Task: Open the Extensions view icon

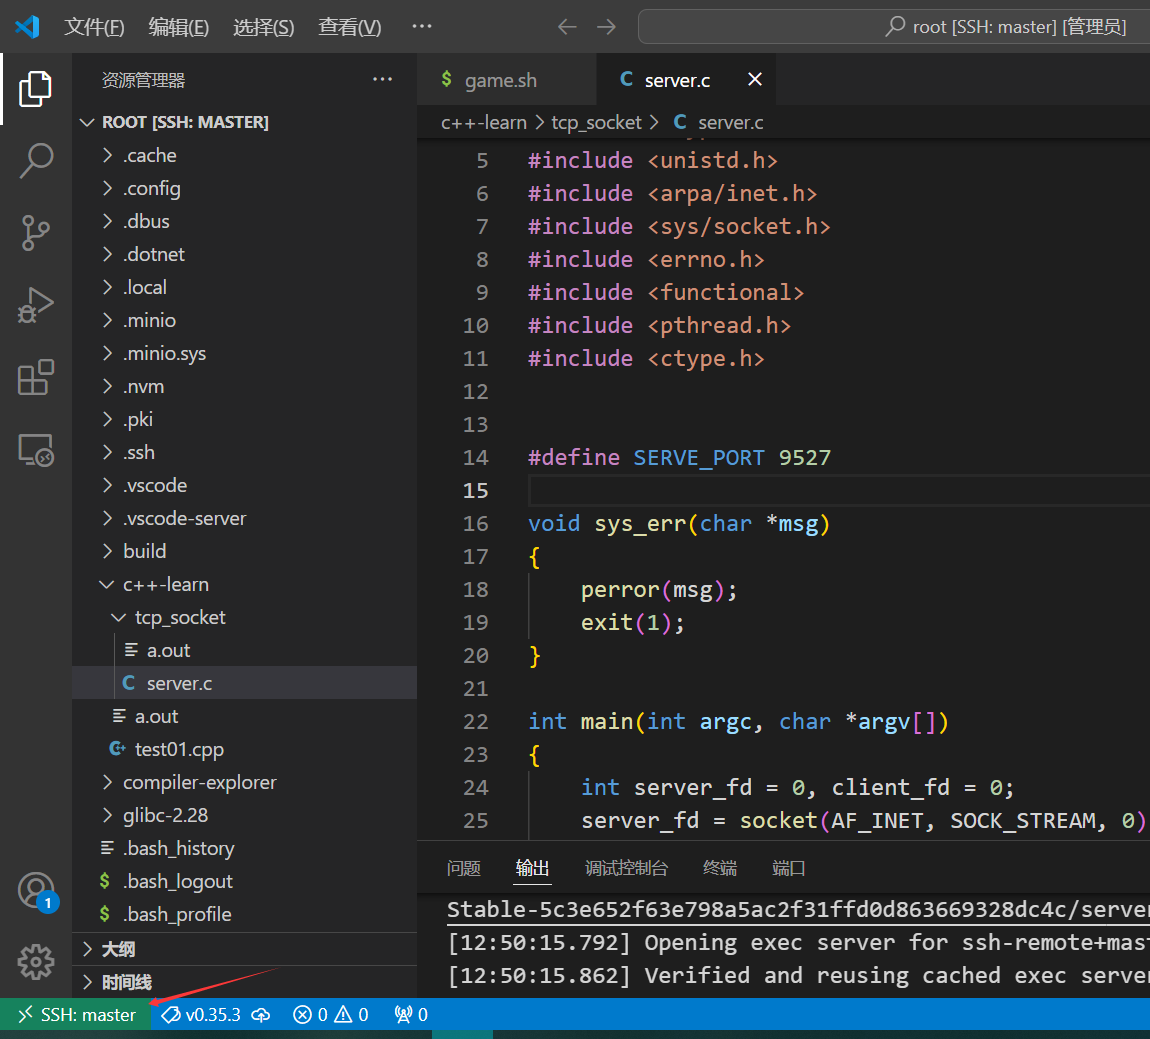Action: (35, 377)
